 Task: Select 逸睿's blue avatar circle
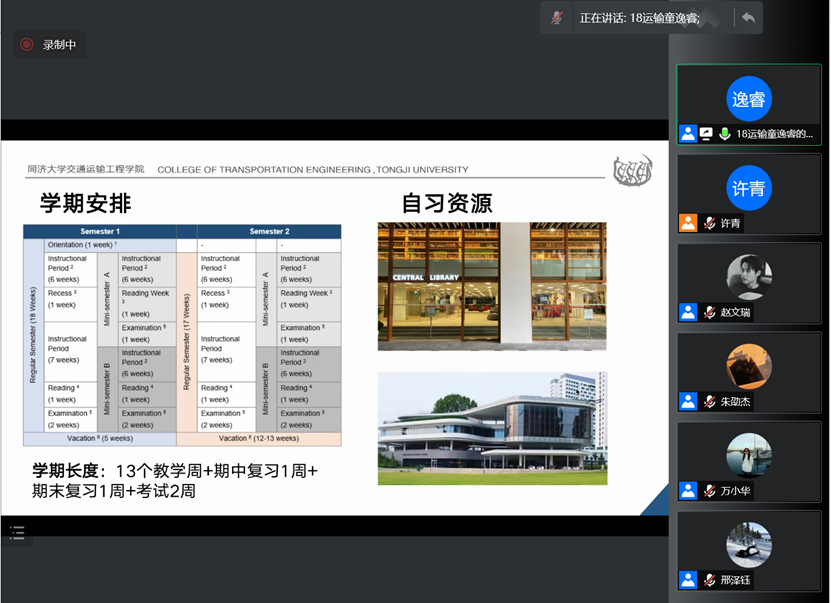(749, 99)
